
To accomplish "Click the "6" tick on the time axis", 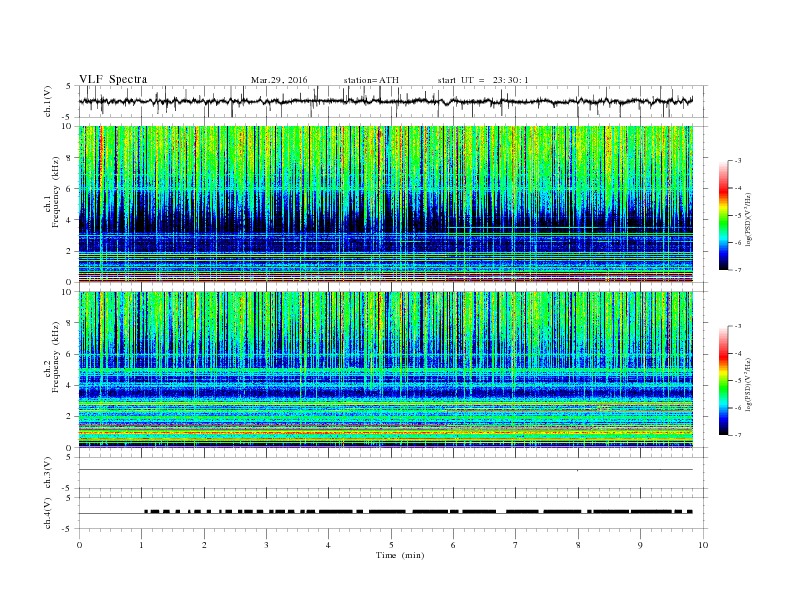I will [x=453, y=545].
